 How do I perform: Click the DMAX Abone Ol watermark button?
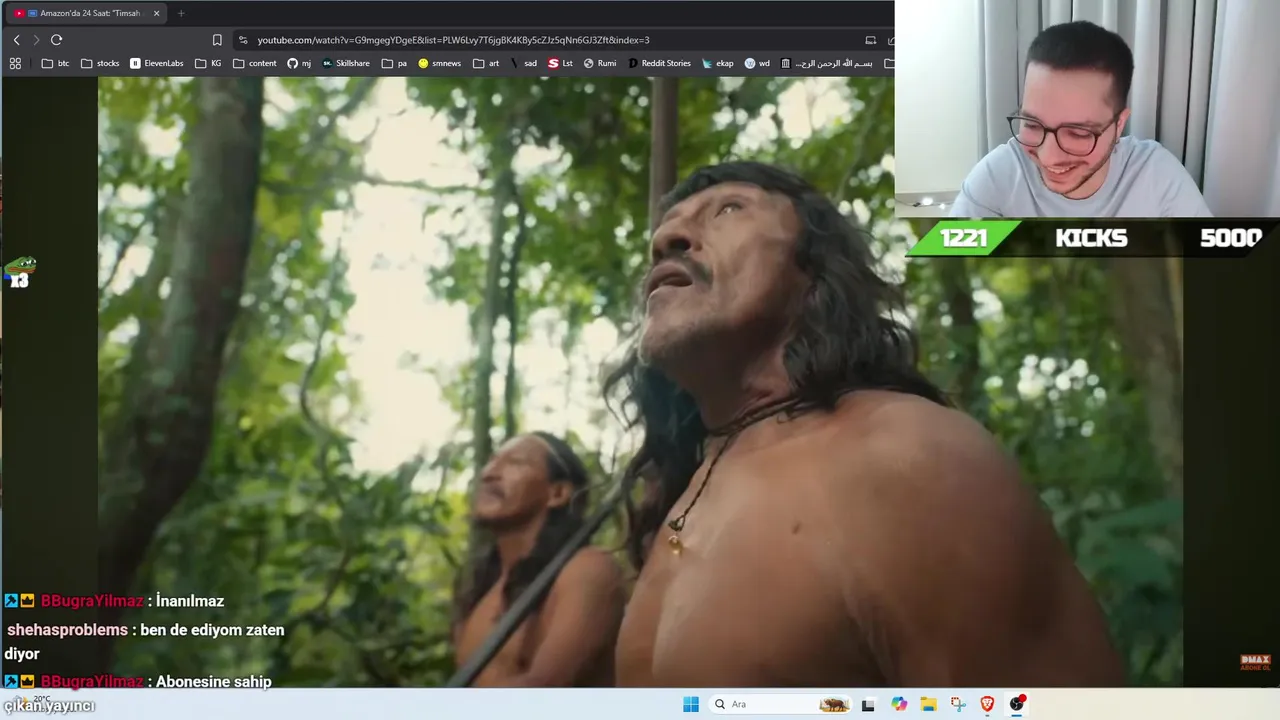point(1255,662)
